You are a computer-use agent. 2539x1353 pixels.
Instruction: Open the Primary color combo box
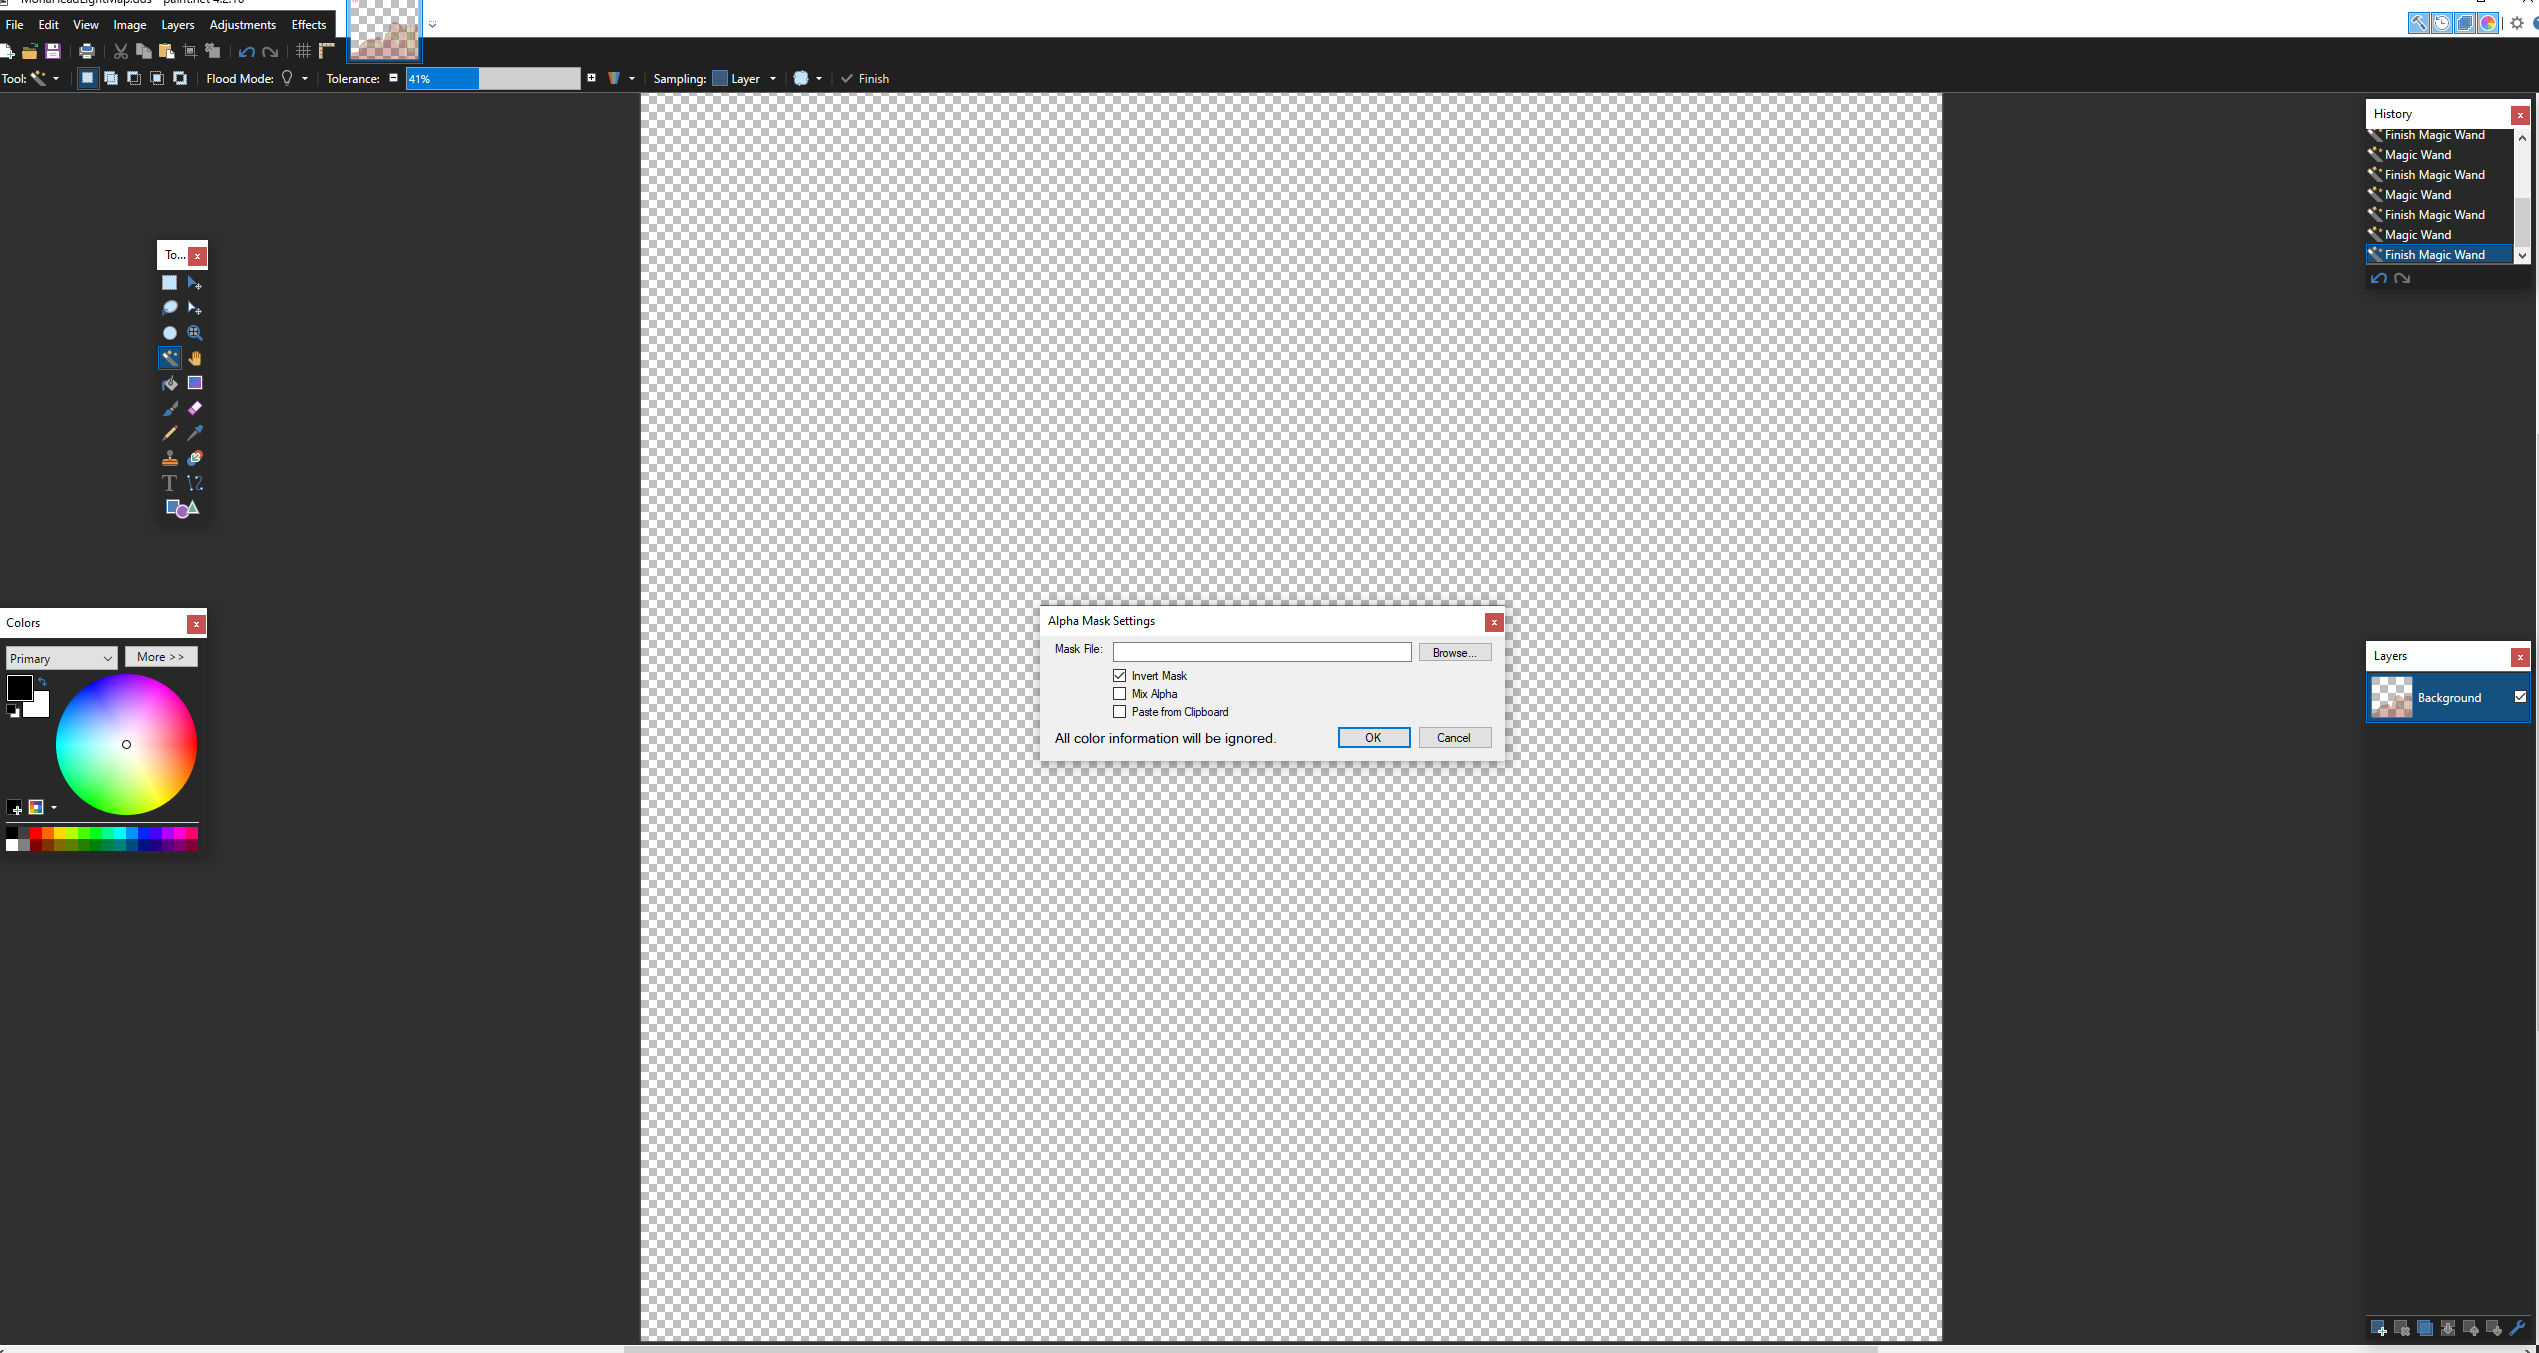coord(62,658)
